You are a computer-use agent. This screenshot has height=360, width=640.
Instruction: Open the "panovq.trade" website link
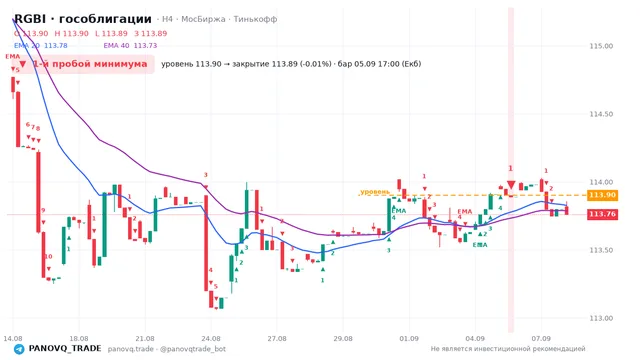(x=131, y=349)
